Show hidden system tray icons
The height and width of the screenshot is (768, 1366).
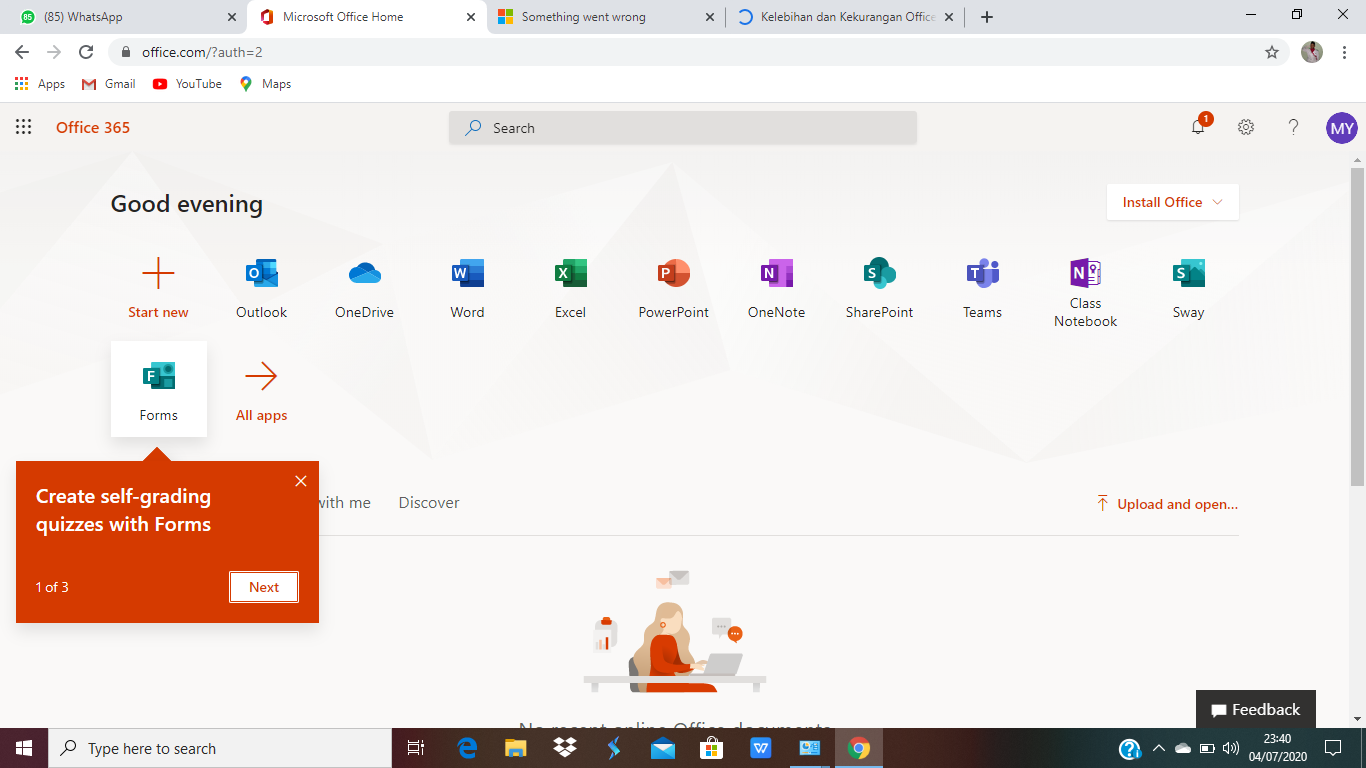pos(1159,748)
